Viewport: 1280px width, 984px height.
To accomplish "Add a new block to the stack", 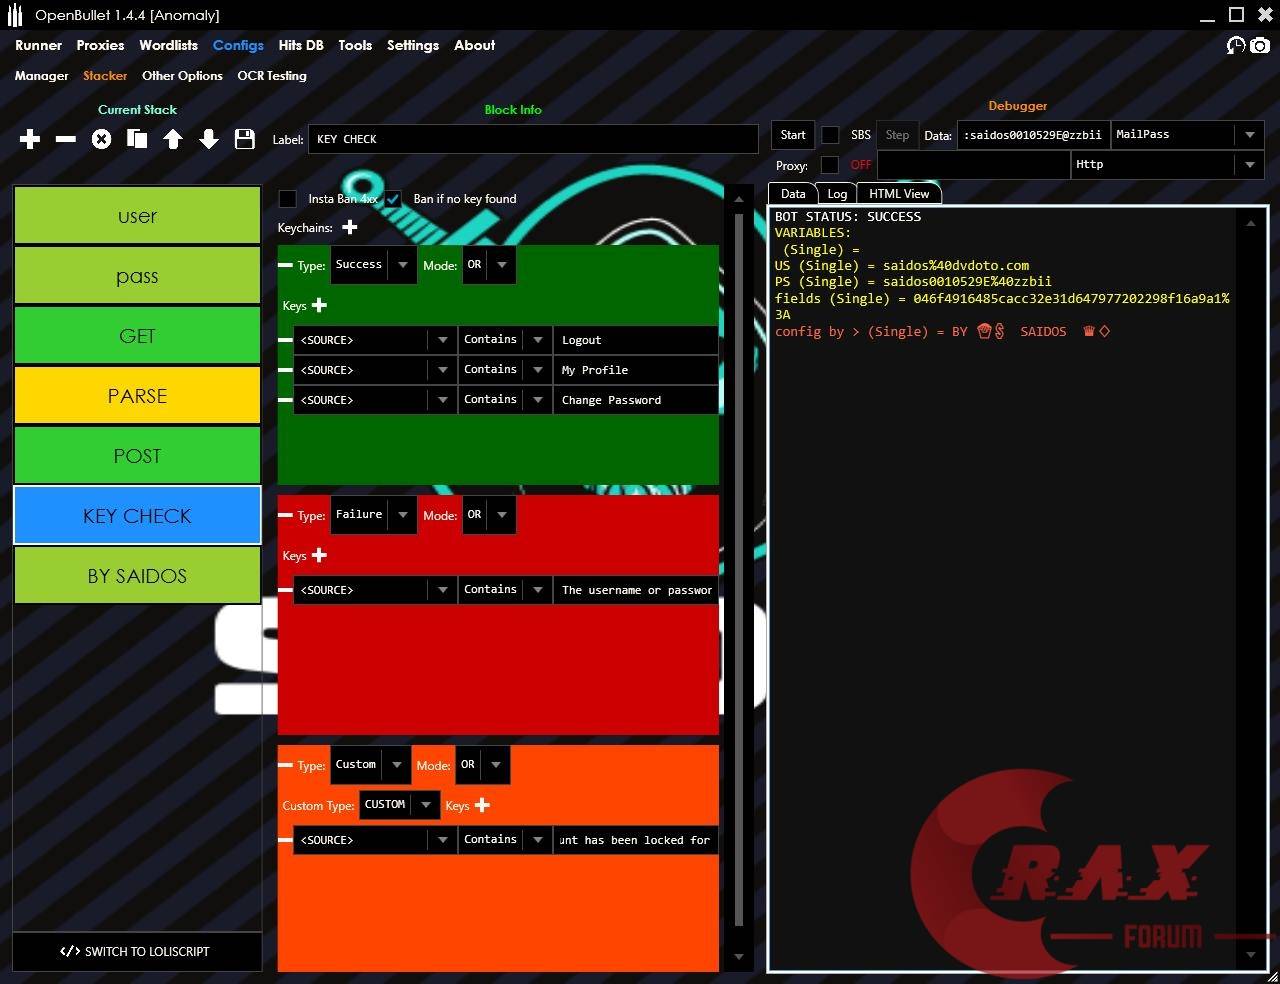I will point(29,139).
